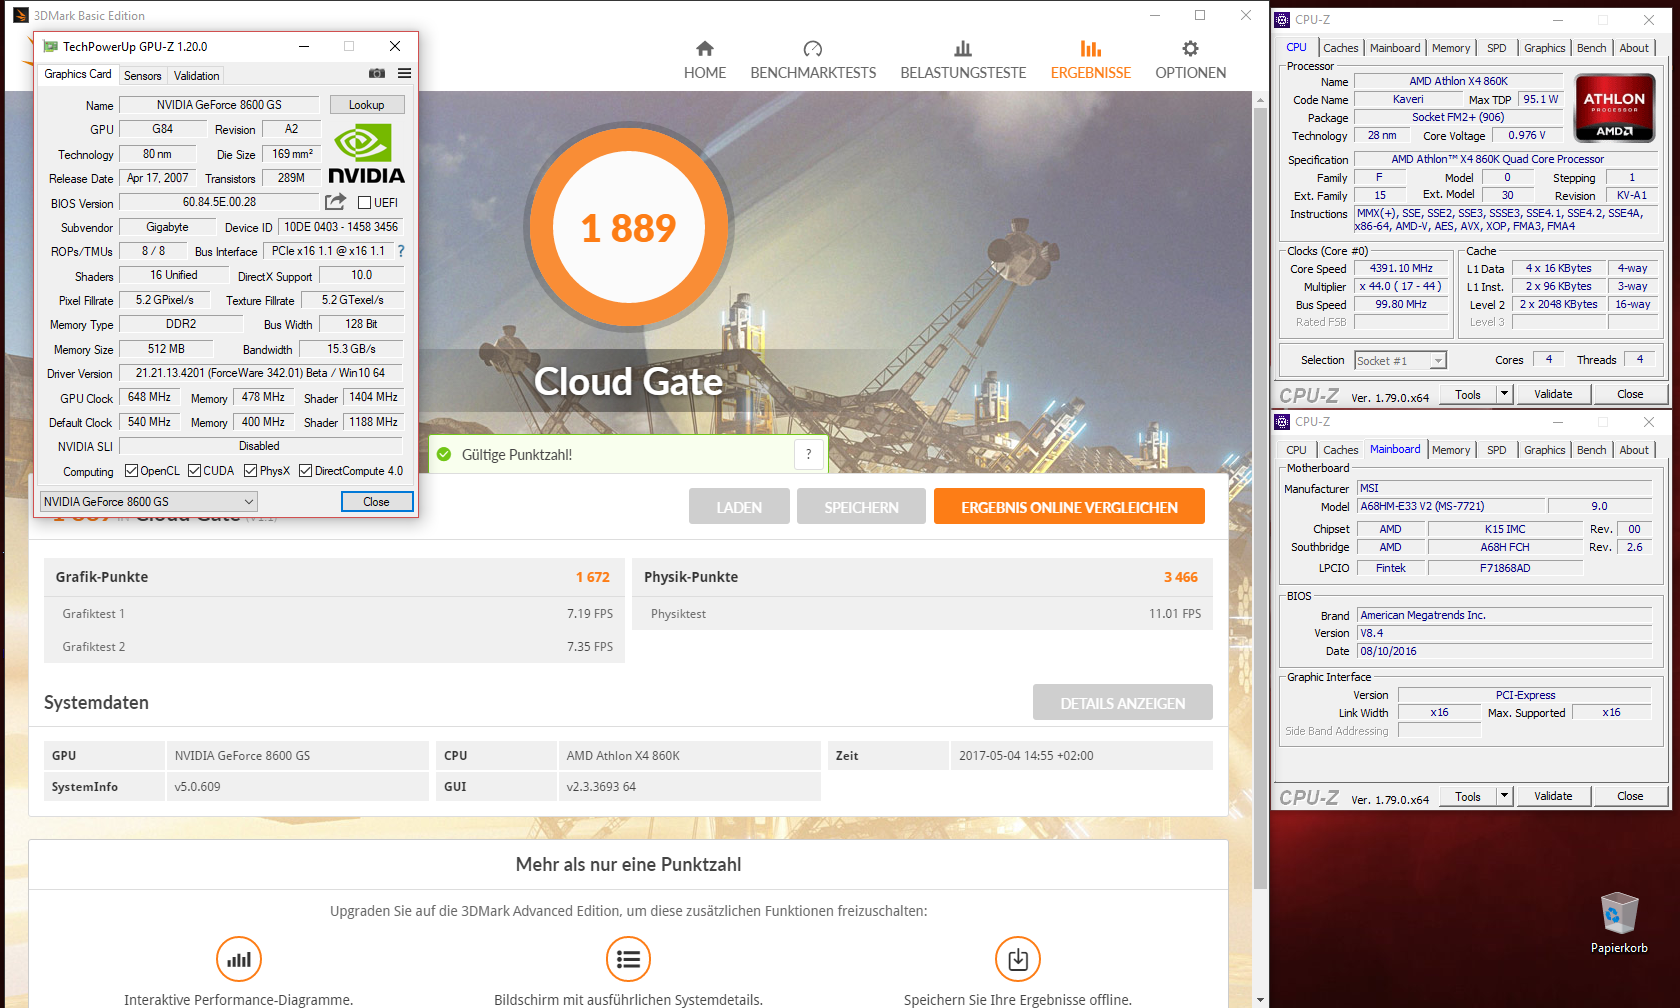This screenshot has width=1680, height=1008.
Task: Click the Lookup button in GPU-Z
Action: click(x=366, y=105)
